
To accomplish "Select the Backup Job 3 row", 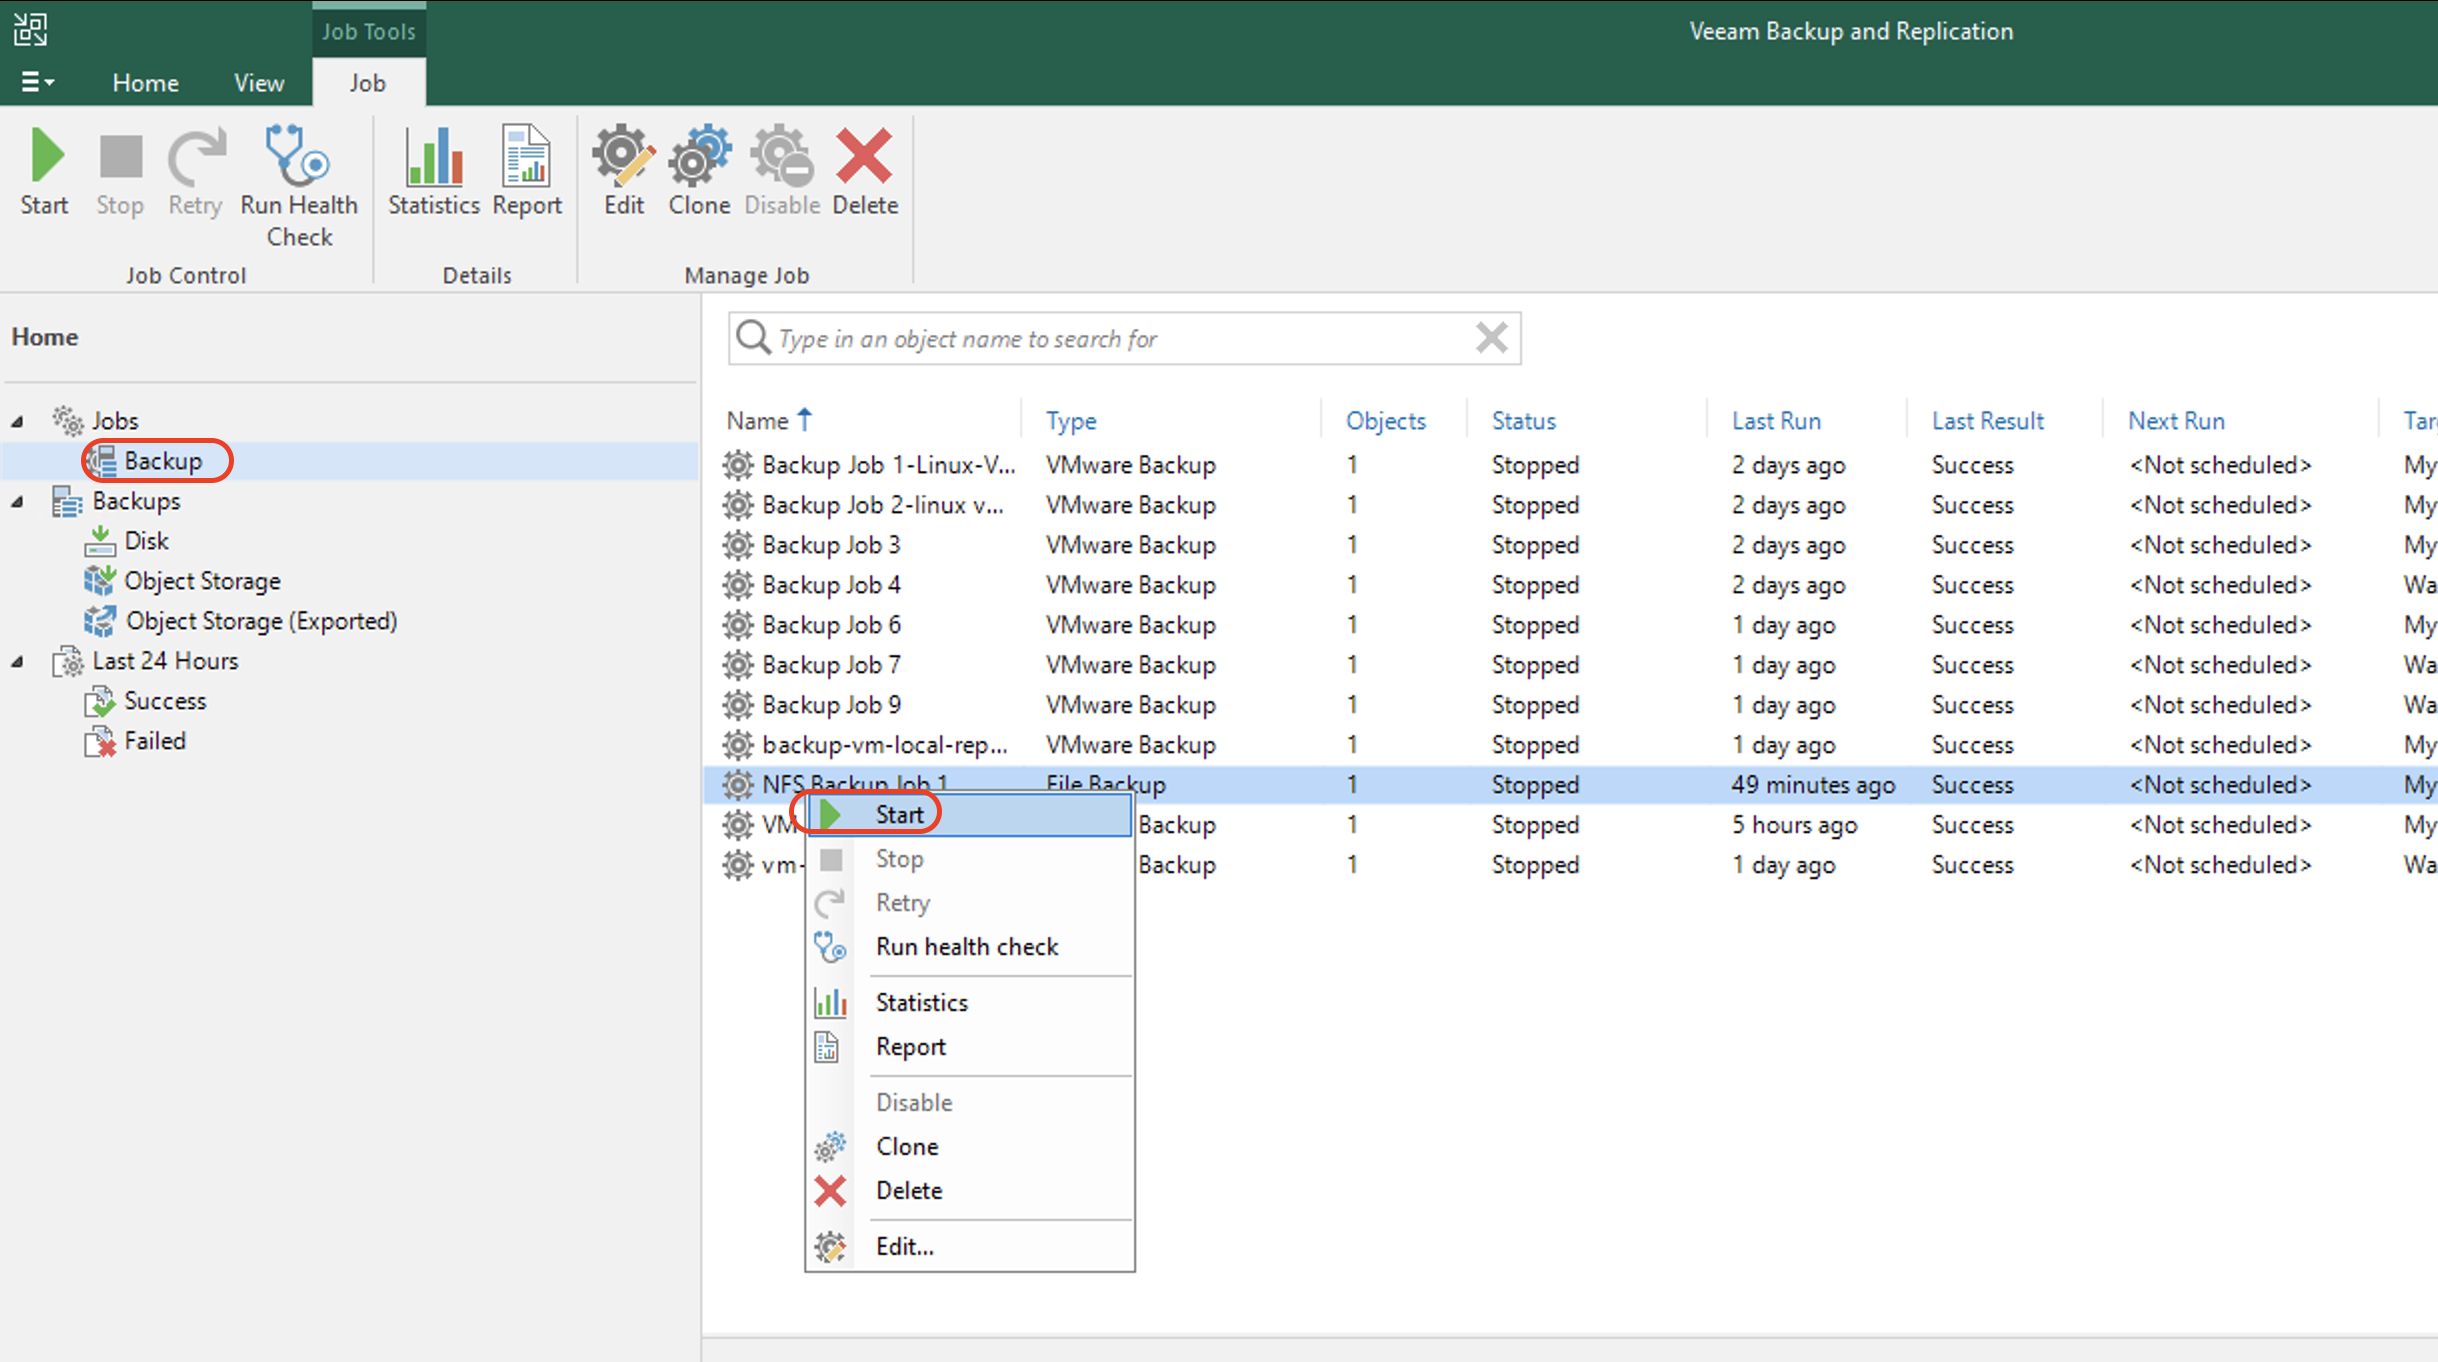I will click(1570, 545).
